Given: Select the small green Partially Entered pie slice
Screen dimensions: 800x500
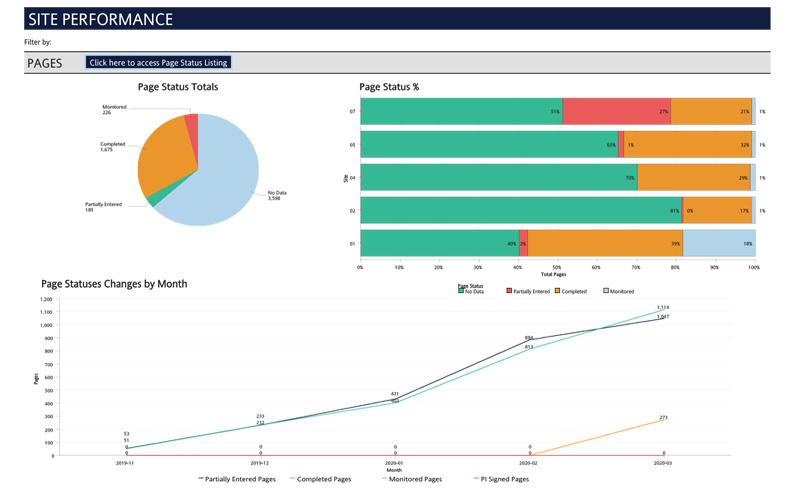Looking at the screenshot, I should click(152, 200).
